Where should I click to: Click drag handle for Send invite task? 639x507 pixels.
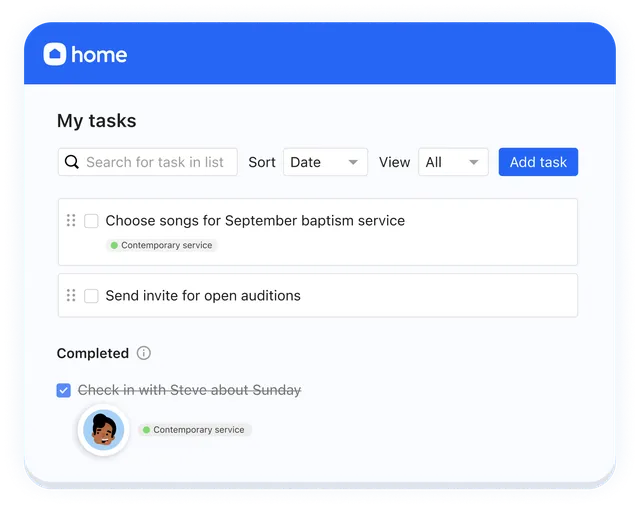tap(71, 295)
